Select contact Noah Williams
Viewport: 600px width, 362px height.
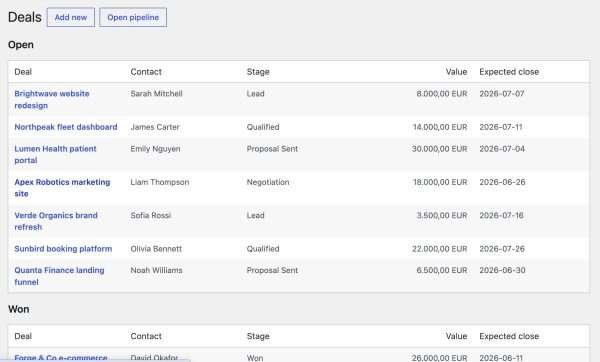[156, 270]
